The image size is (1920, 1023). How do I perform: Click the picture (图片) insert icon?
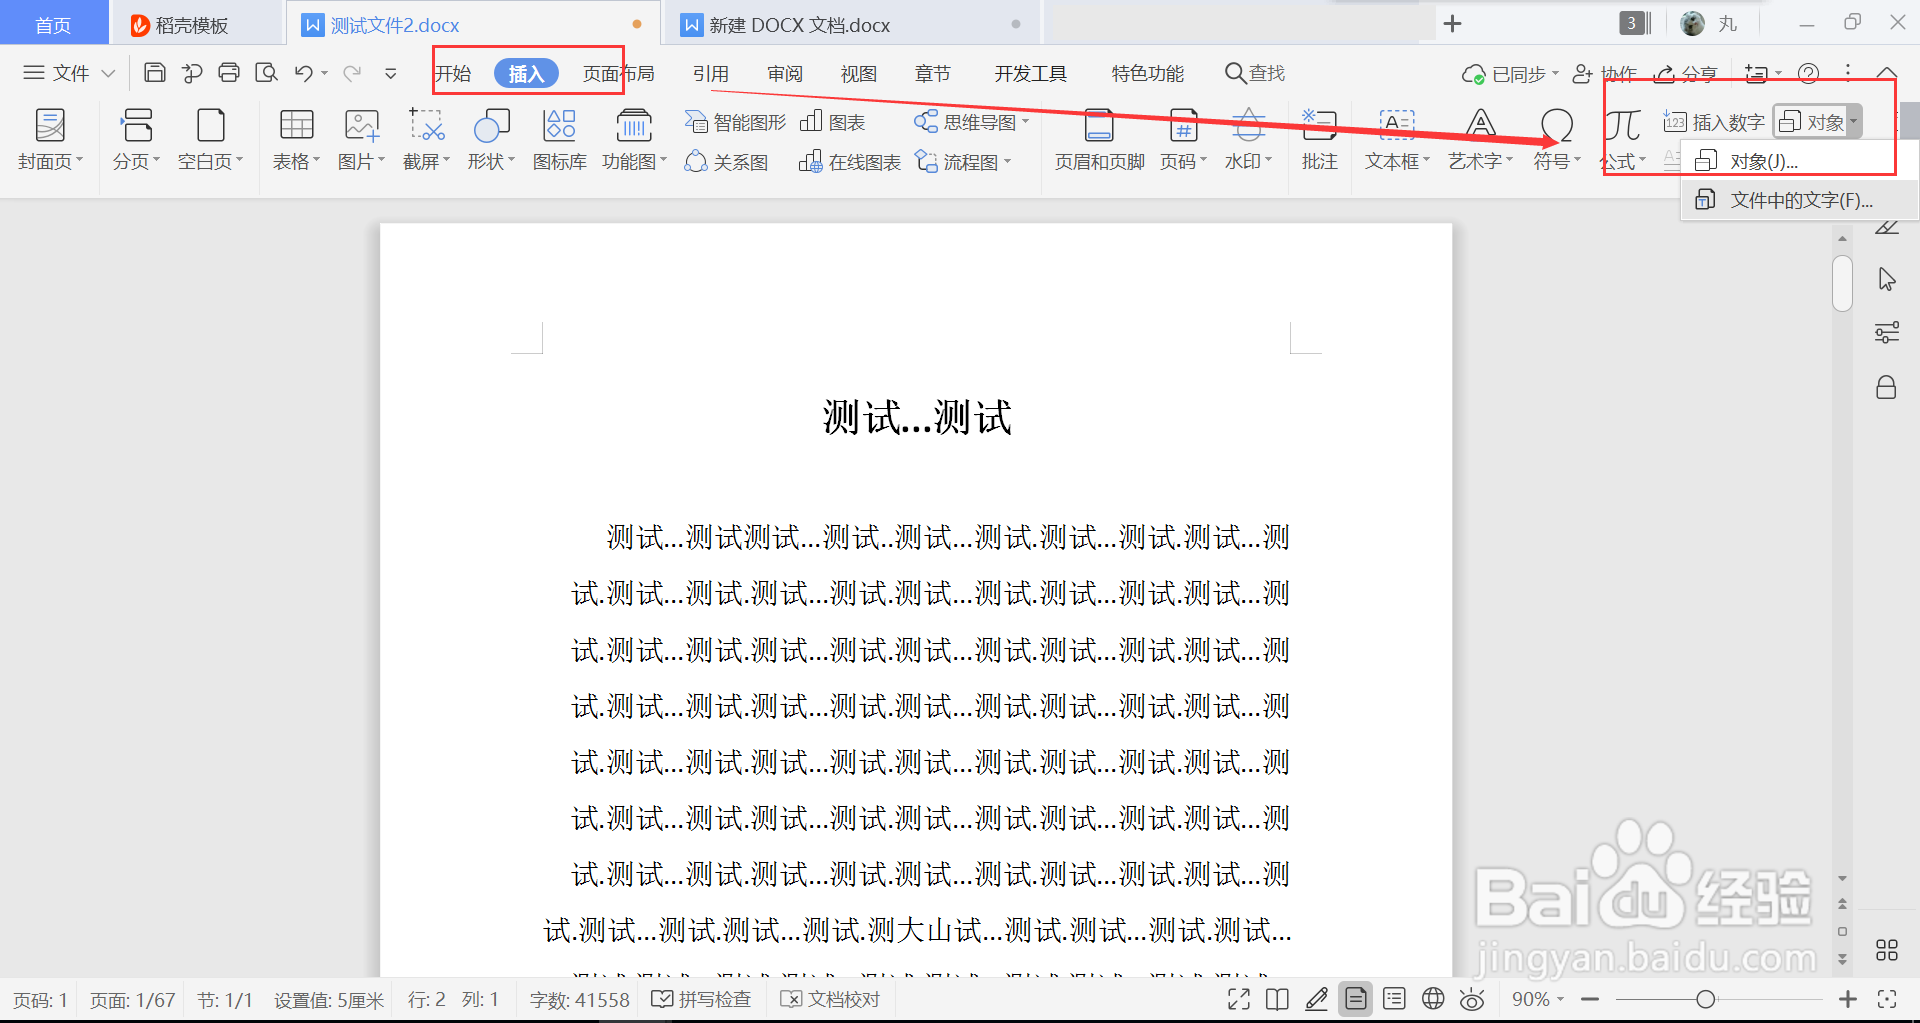click(361, 126)
